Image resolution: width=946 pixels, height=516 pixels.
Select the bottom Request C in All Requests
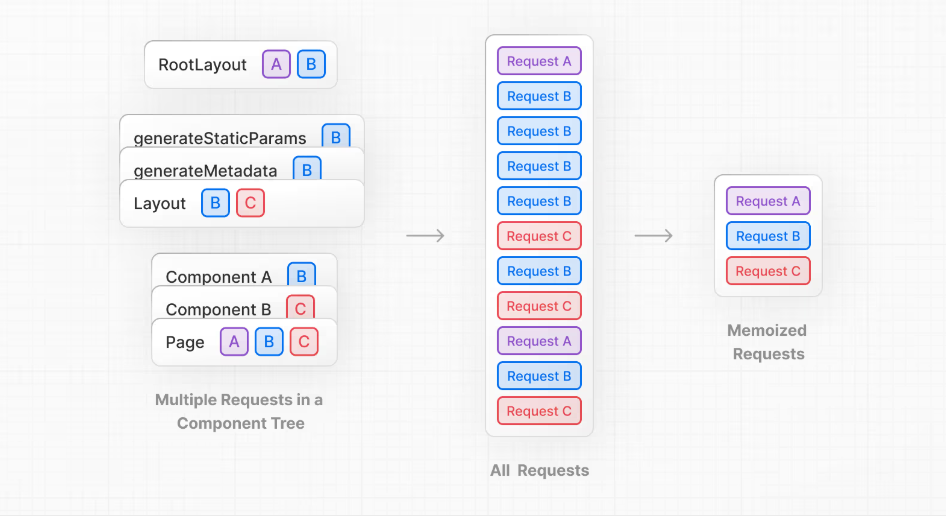tap(539, 411)
